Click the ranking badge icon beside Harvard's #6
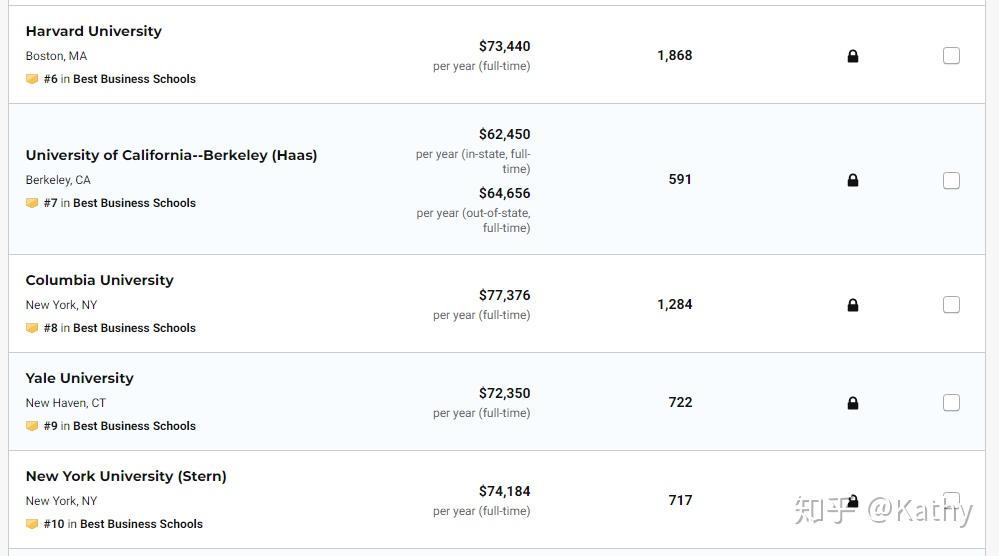 [x=32, y=79]
